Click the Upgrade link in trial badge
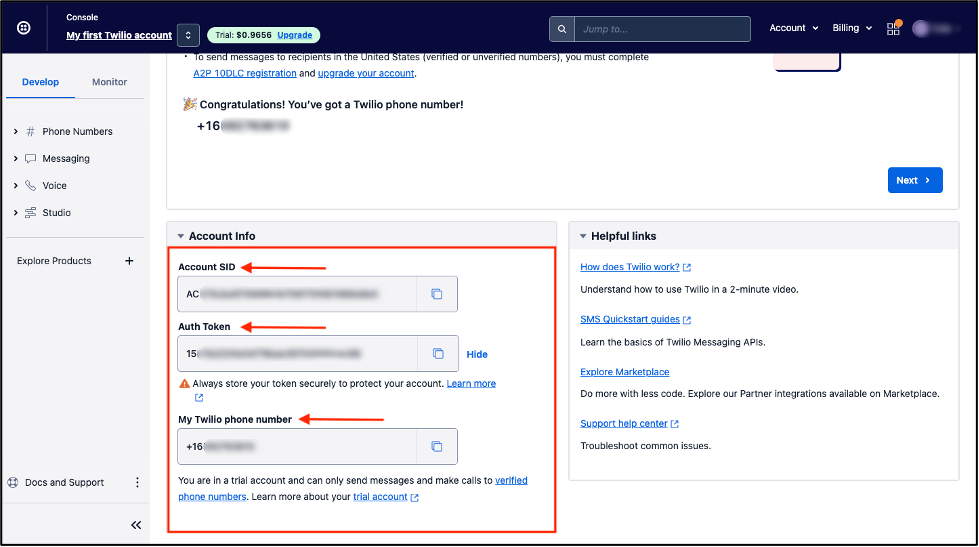This screenshot has width=979, height=547. (x=294, y=35)
